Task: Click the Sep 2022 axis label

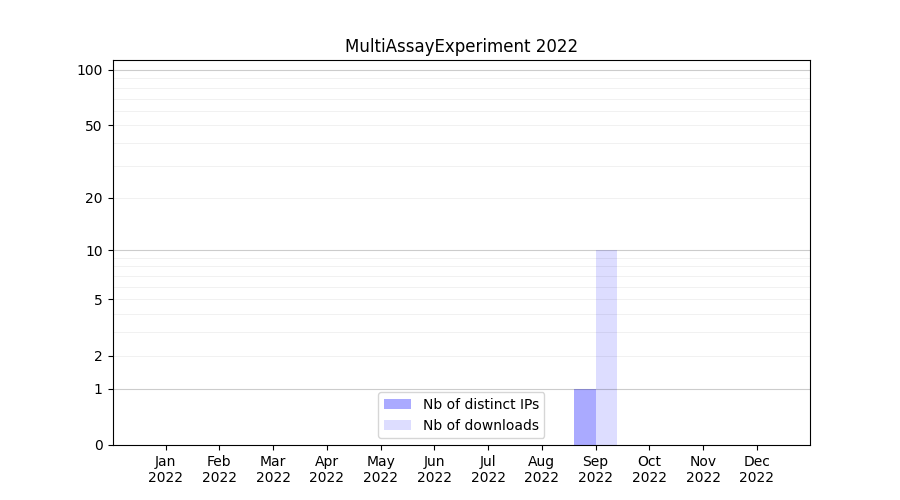Action: click(595, 469)
